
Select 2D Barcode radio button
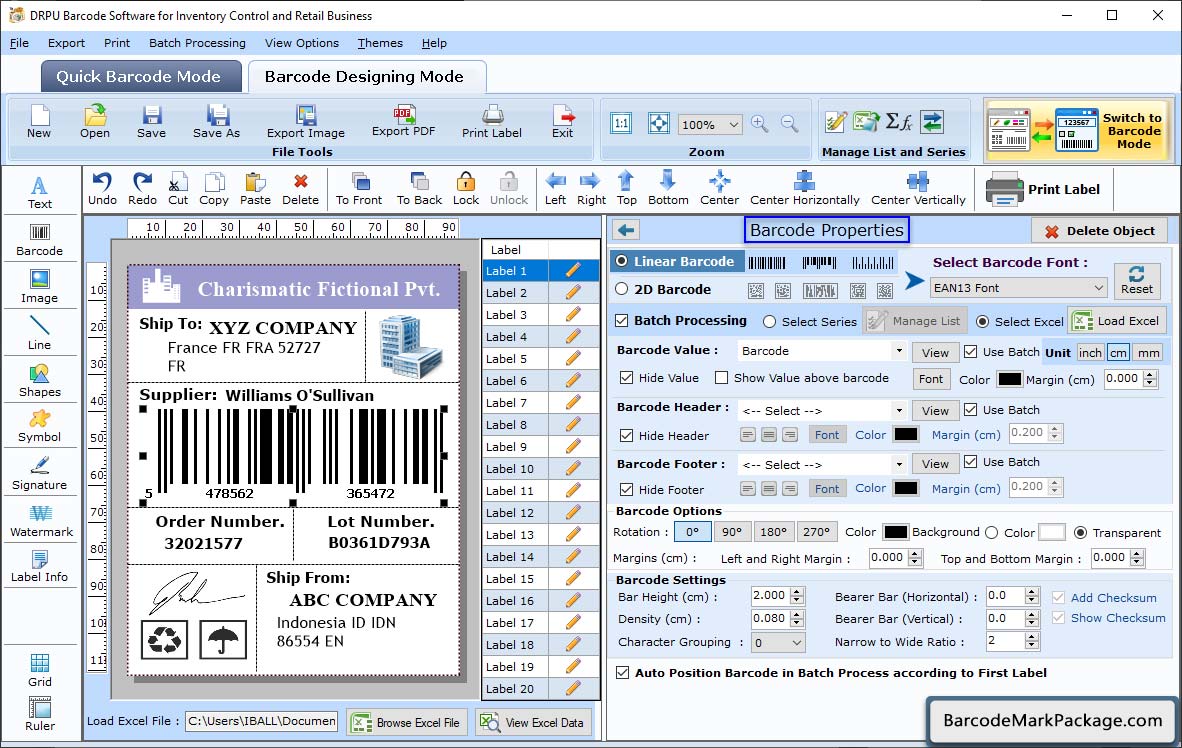622,289
